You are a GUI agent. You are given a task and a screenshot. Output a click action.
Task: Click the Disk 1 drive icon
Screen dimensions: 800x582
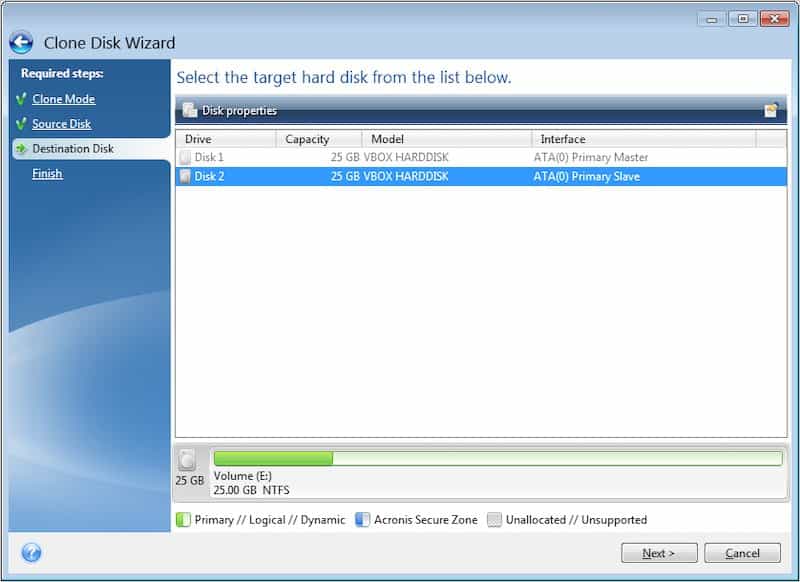(185, 157)
